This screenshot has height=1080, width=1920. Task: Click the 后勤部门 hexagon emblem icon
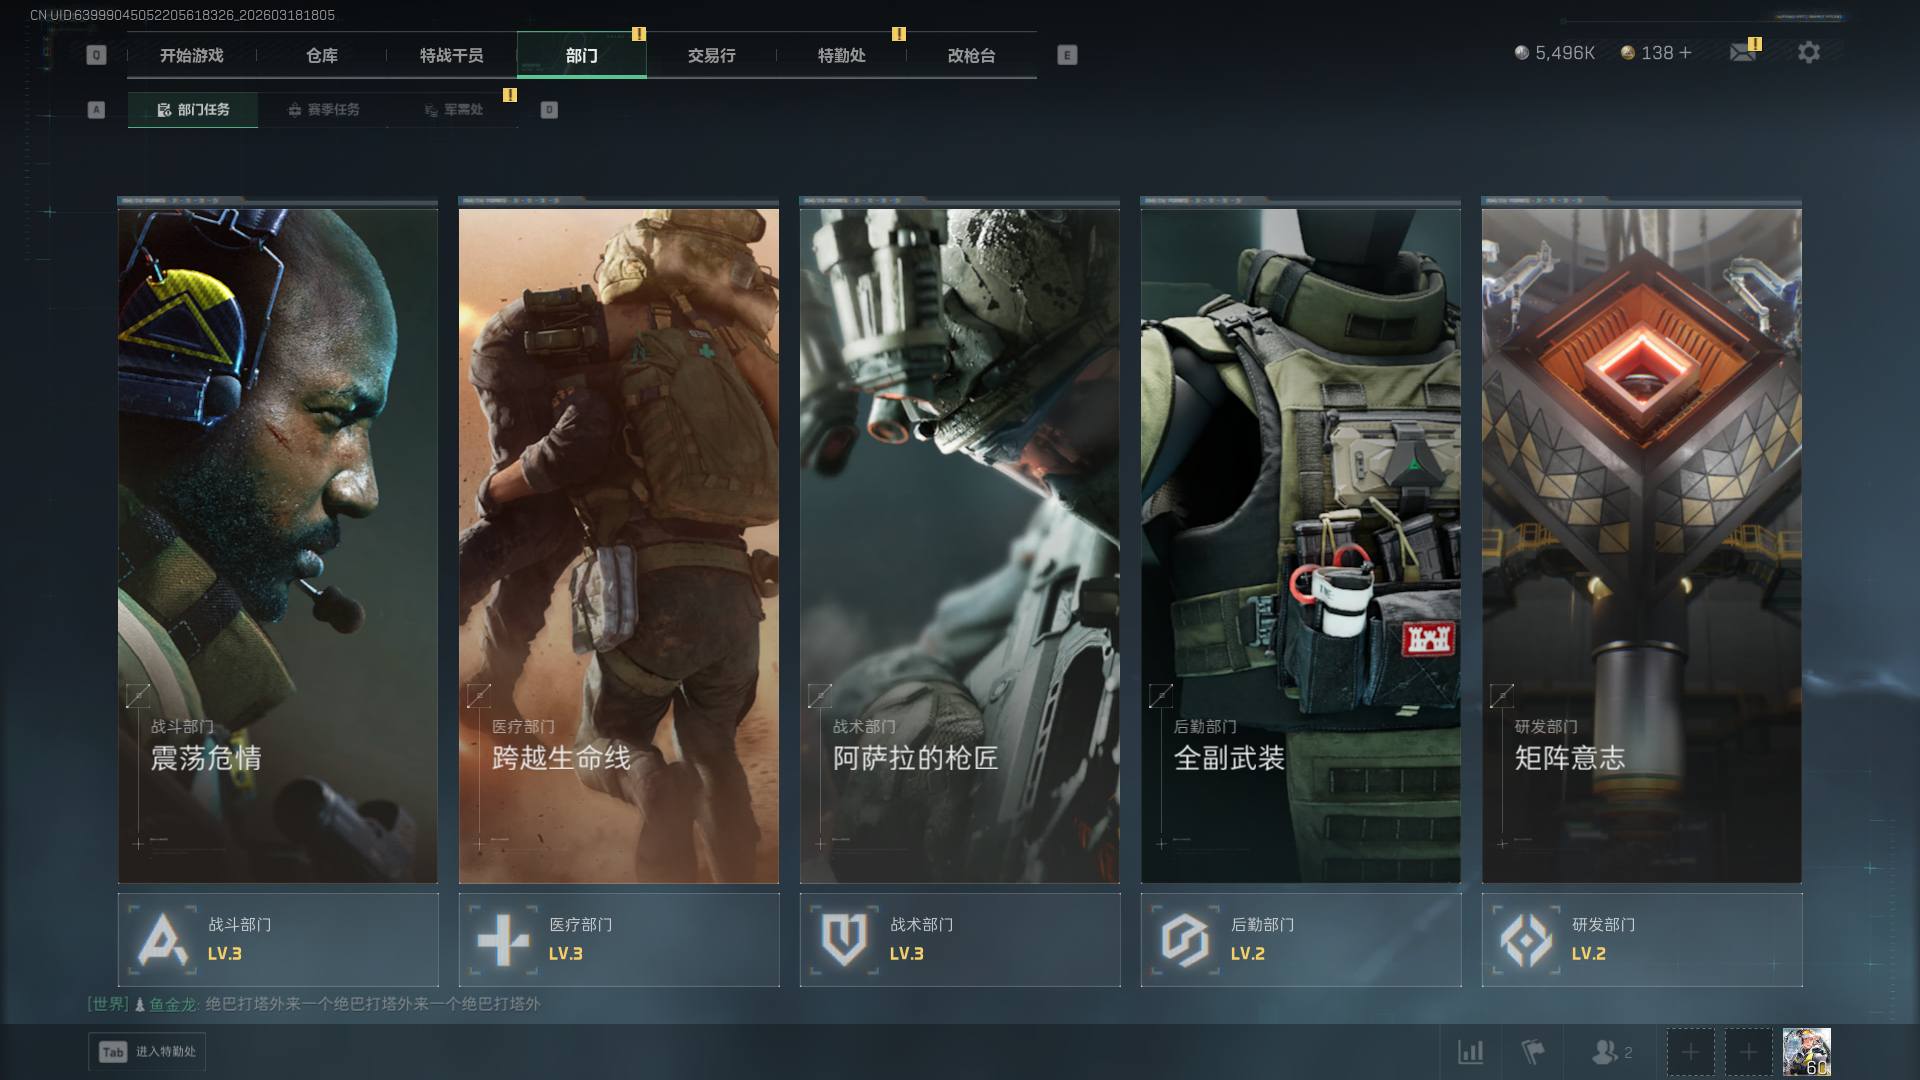click(1185, 940)
